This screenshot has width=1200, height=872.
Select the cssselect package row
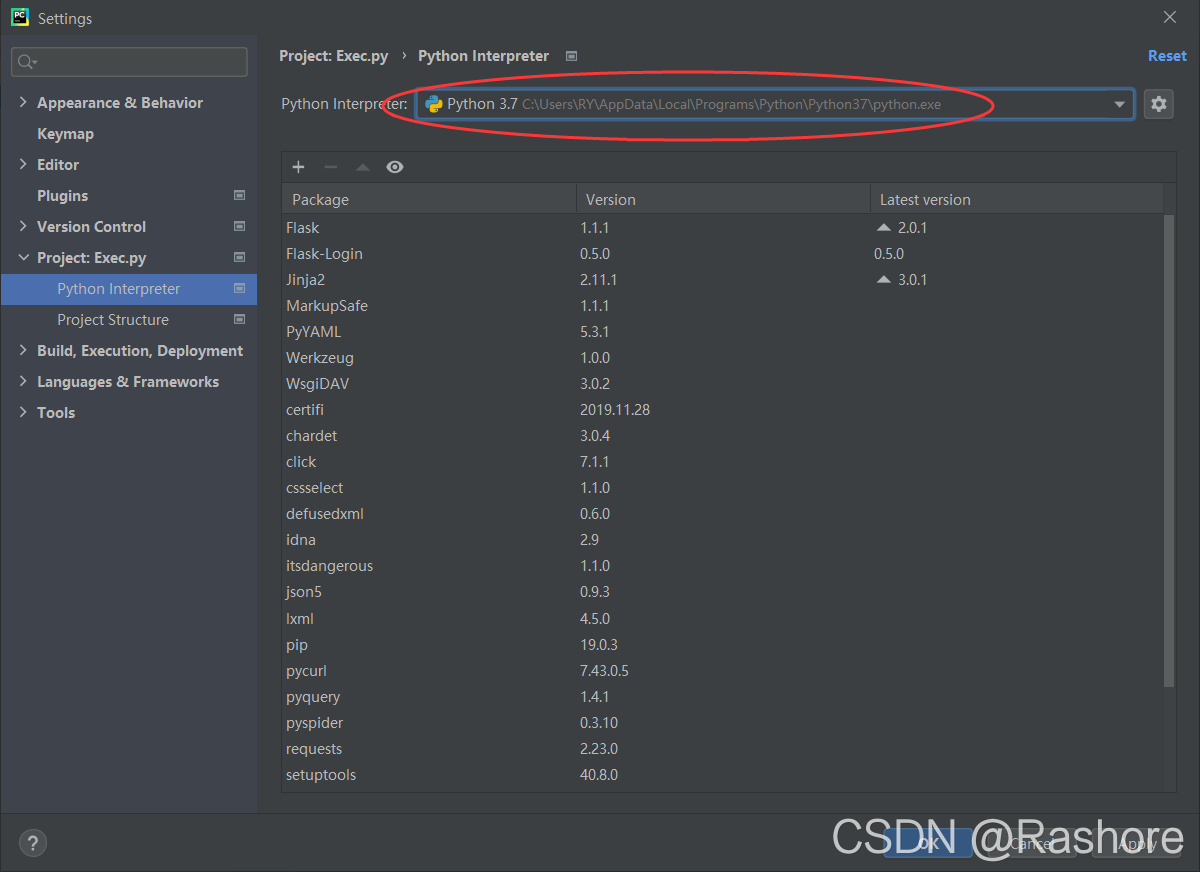[x=722, y=488]
